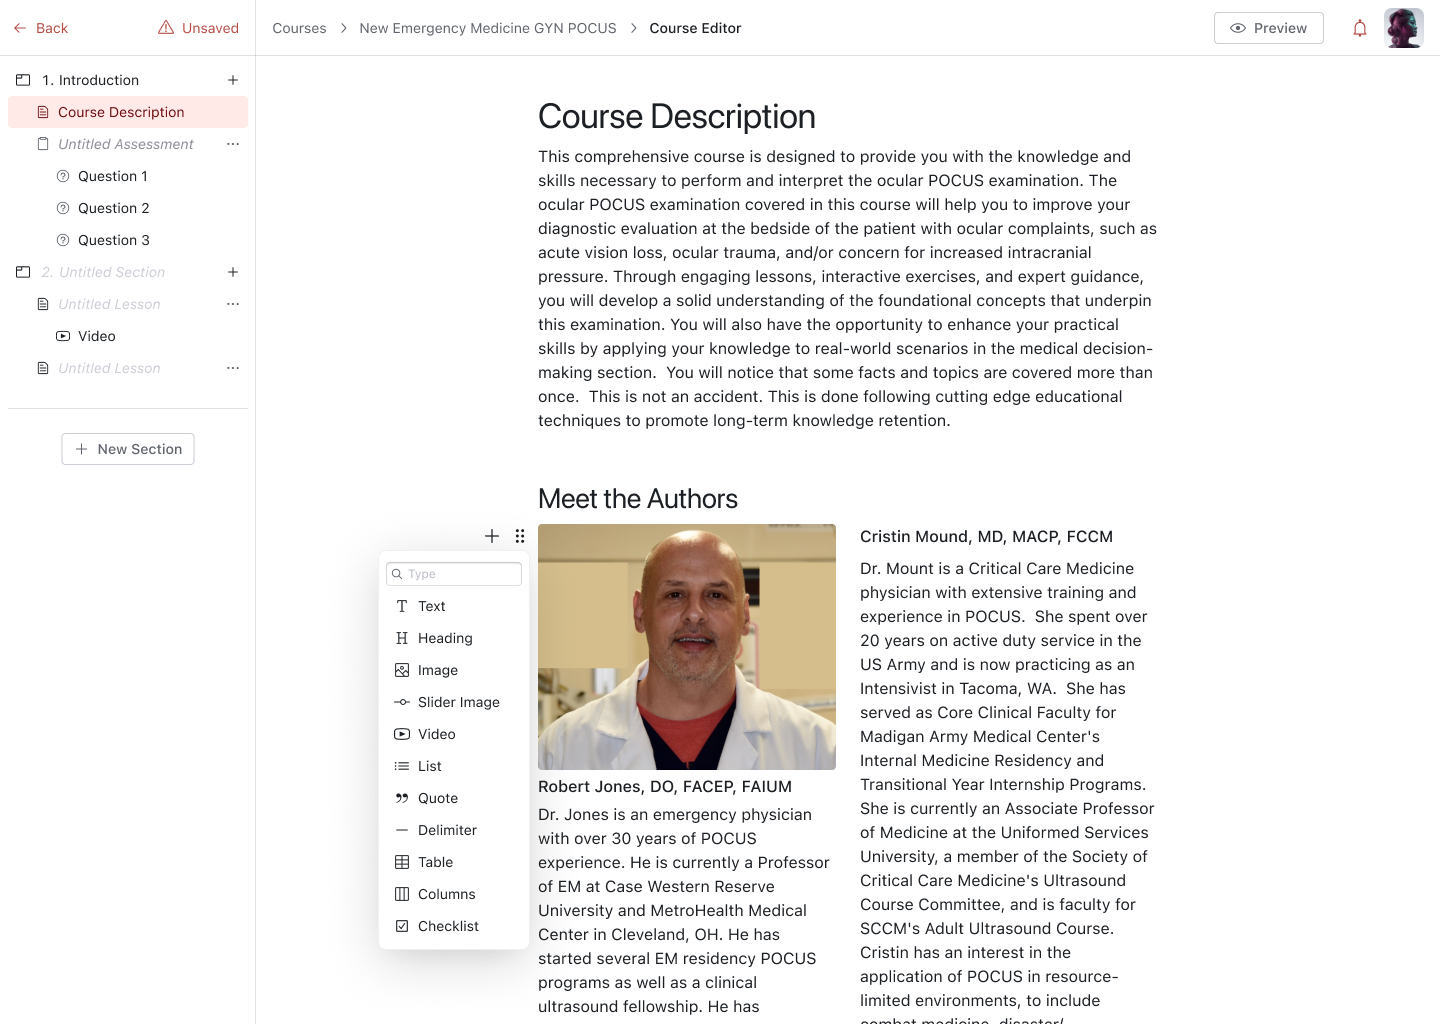
Task: Insert a Text block
Action: (454, 606)
